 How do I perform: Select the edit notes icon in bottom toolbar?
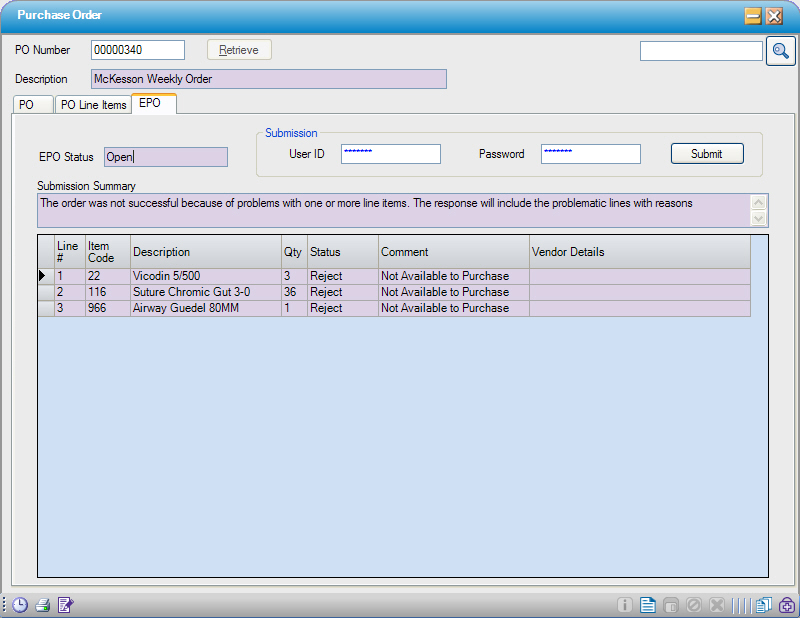(65, 605)
